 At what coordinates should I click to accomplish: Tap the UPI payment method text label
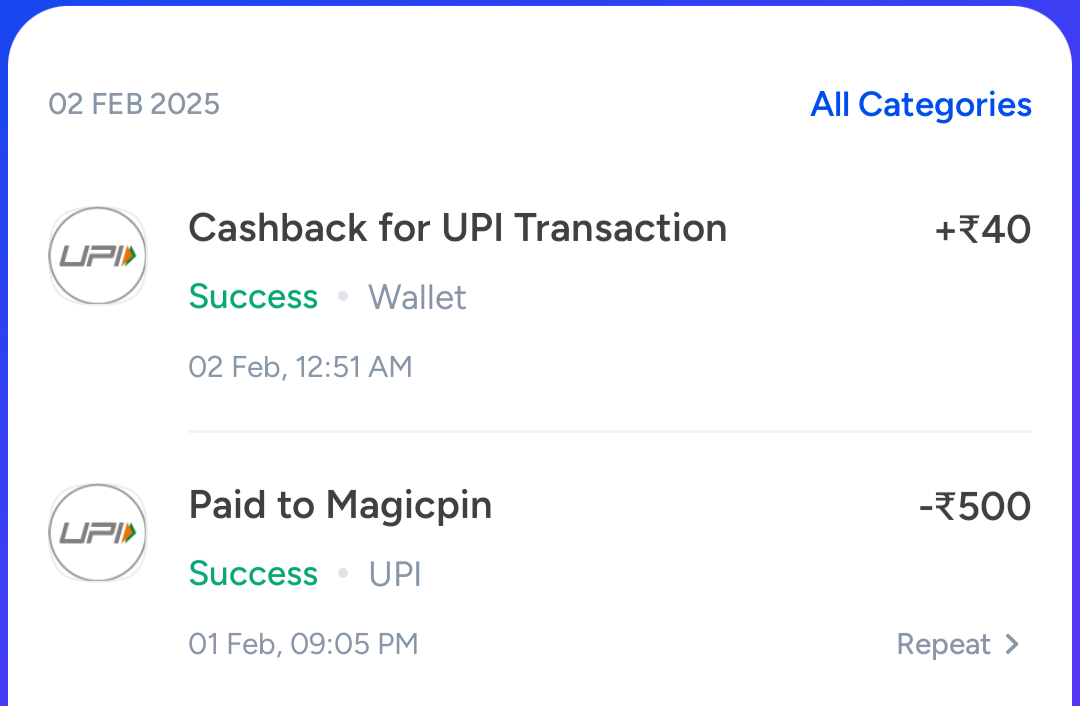click(395, 574)
